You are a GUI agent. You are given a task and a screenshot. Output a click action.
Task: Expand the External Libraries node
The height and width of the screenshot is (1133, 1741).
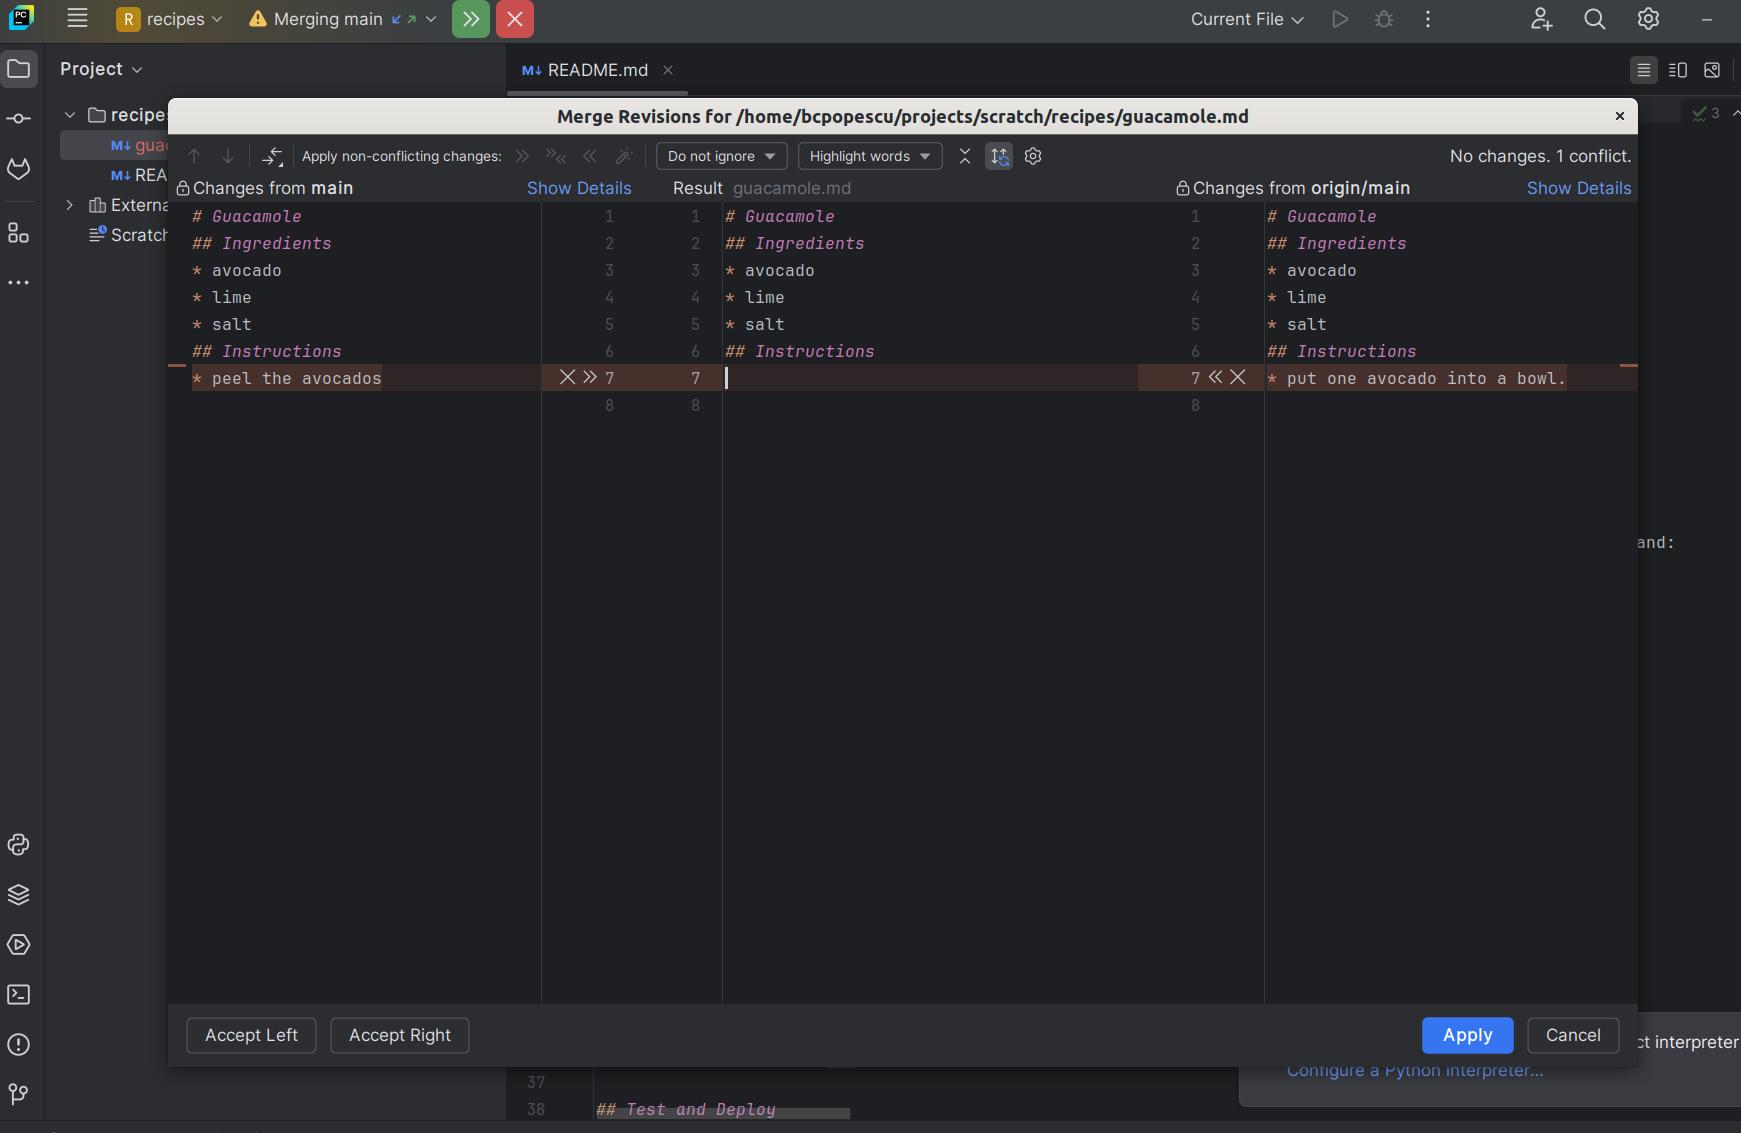point(70,205)
